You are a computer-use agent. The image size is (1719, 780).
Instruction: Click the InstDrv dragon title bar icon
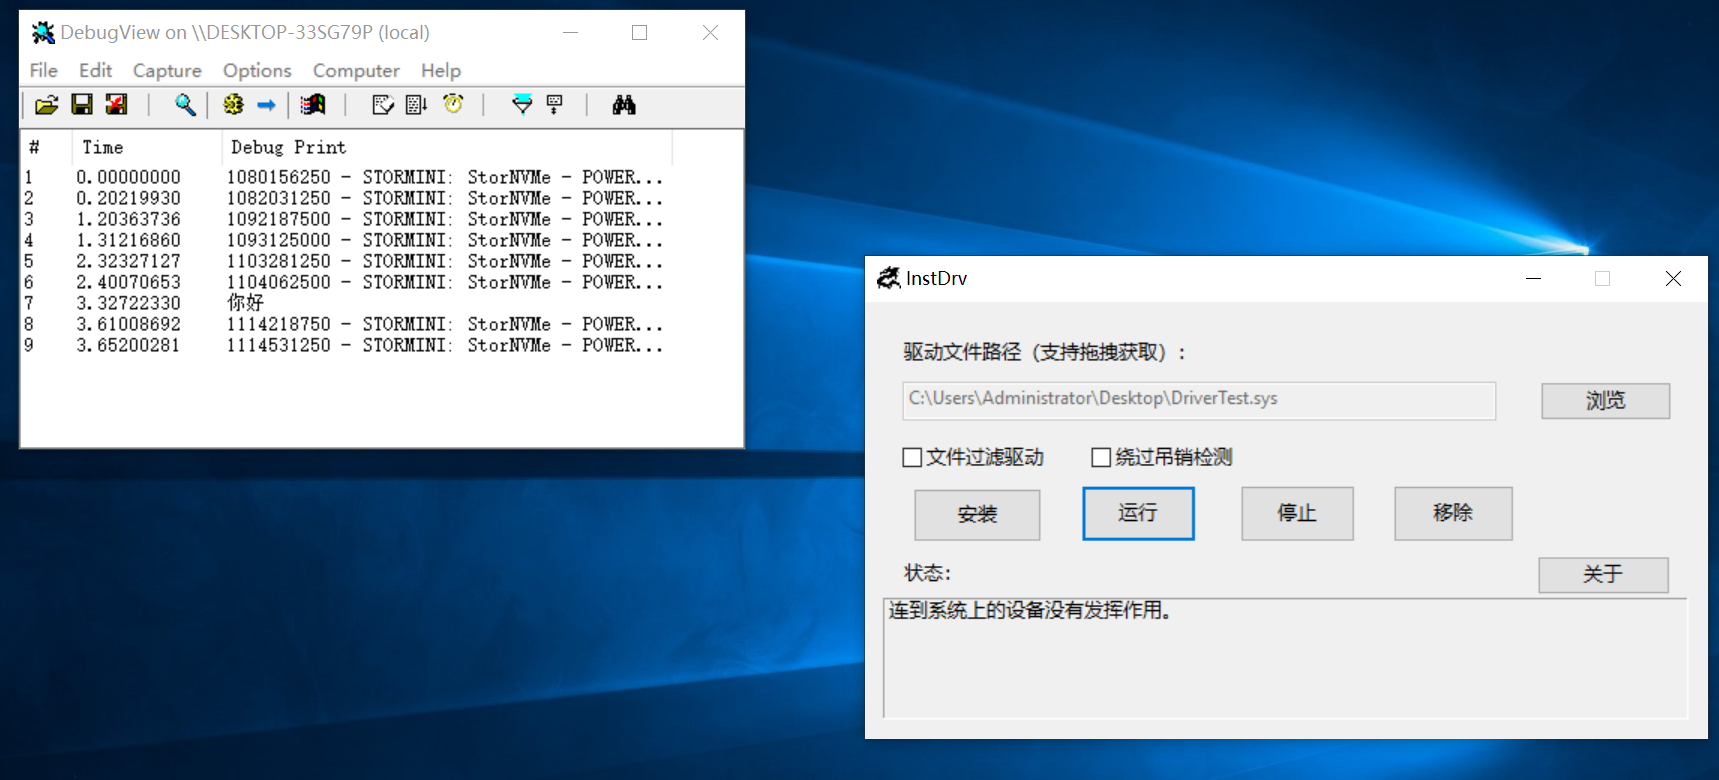click(888, 278)
